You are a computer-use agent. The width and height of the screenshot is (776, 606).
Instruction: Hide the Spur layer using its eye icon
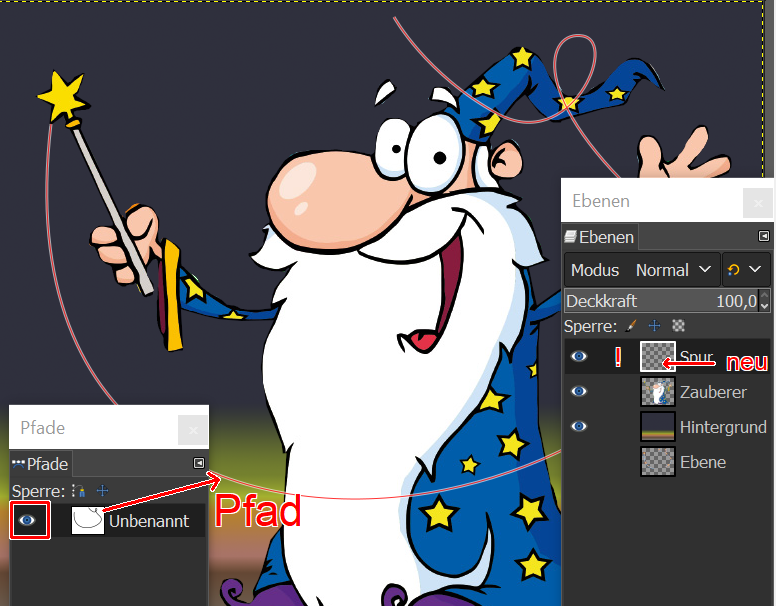coord(579,356)
